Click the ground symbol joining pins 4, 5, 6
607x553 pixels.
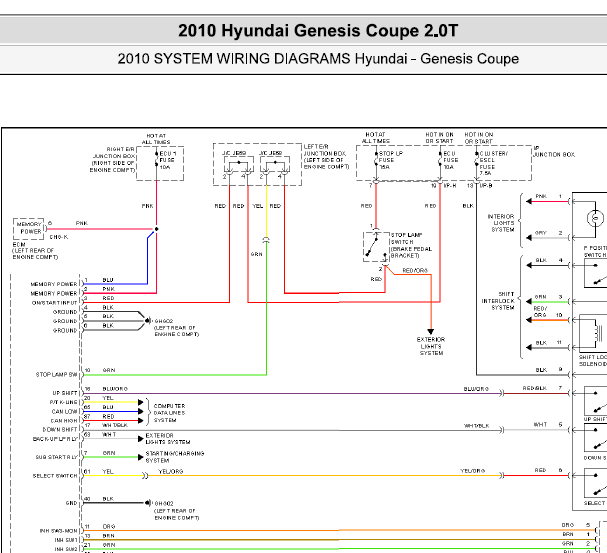[x=147, y=320]
